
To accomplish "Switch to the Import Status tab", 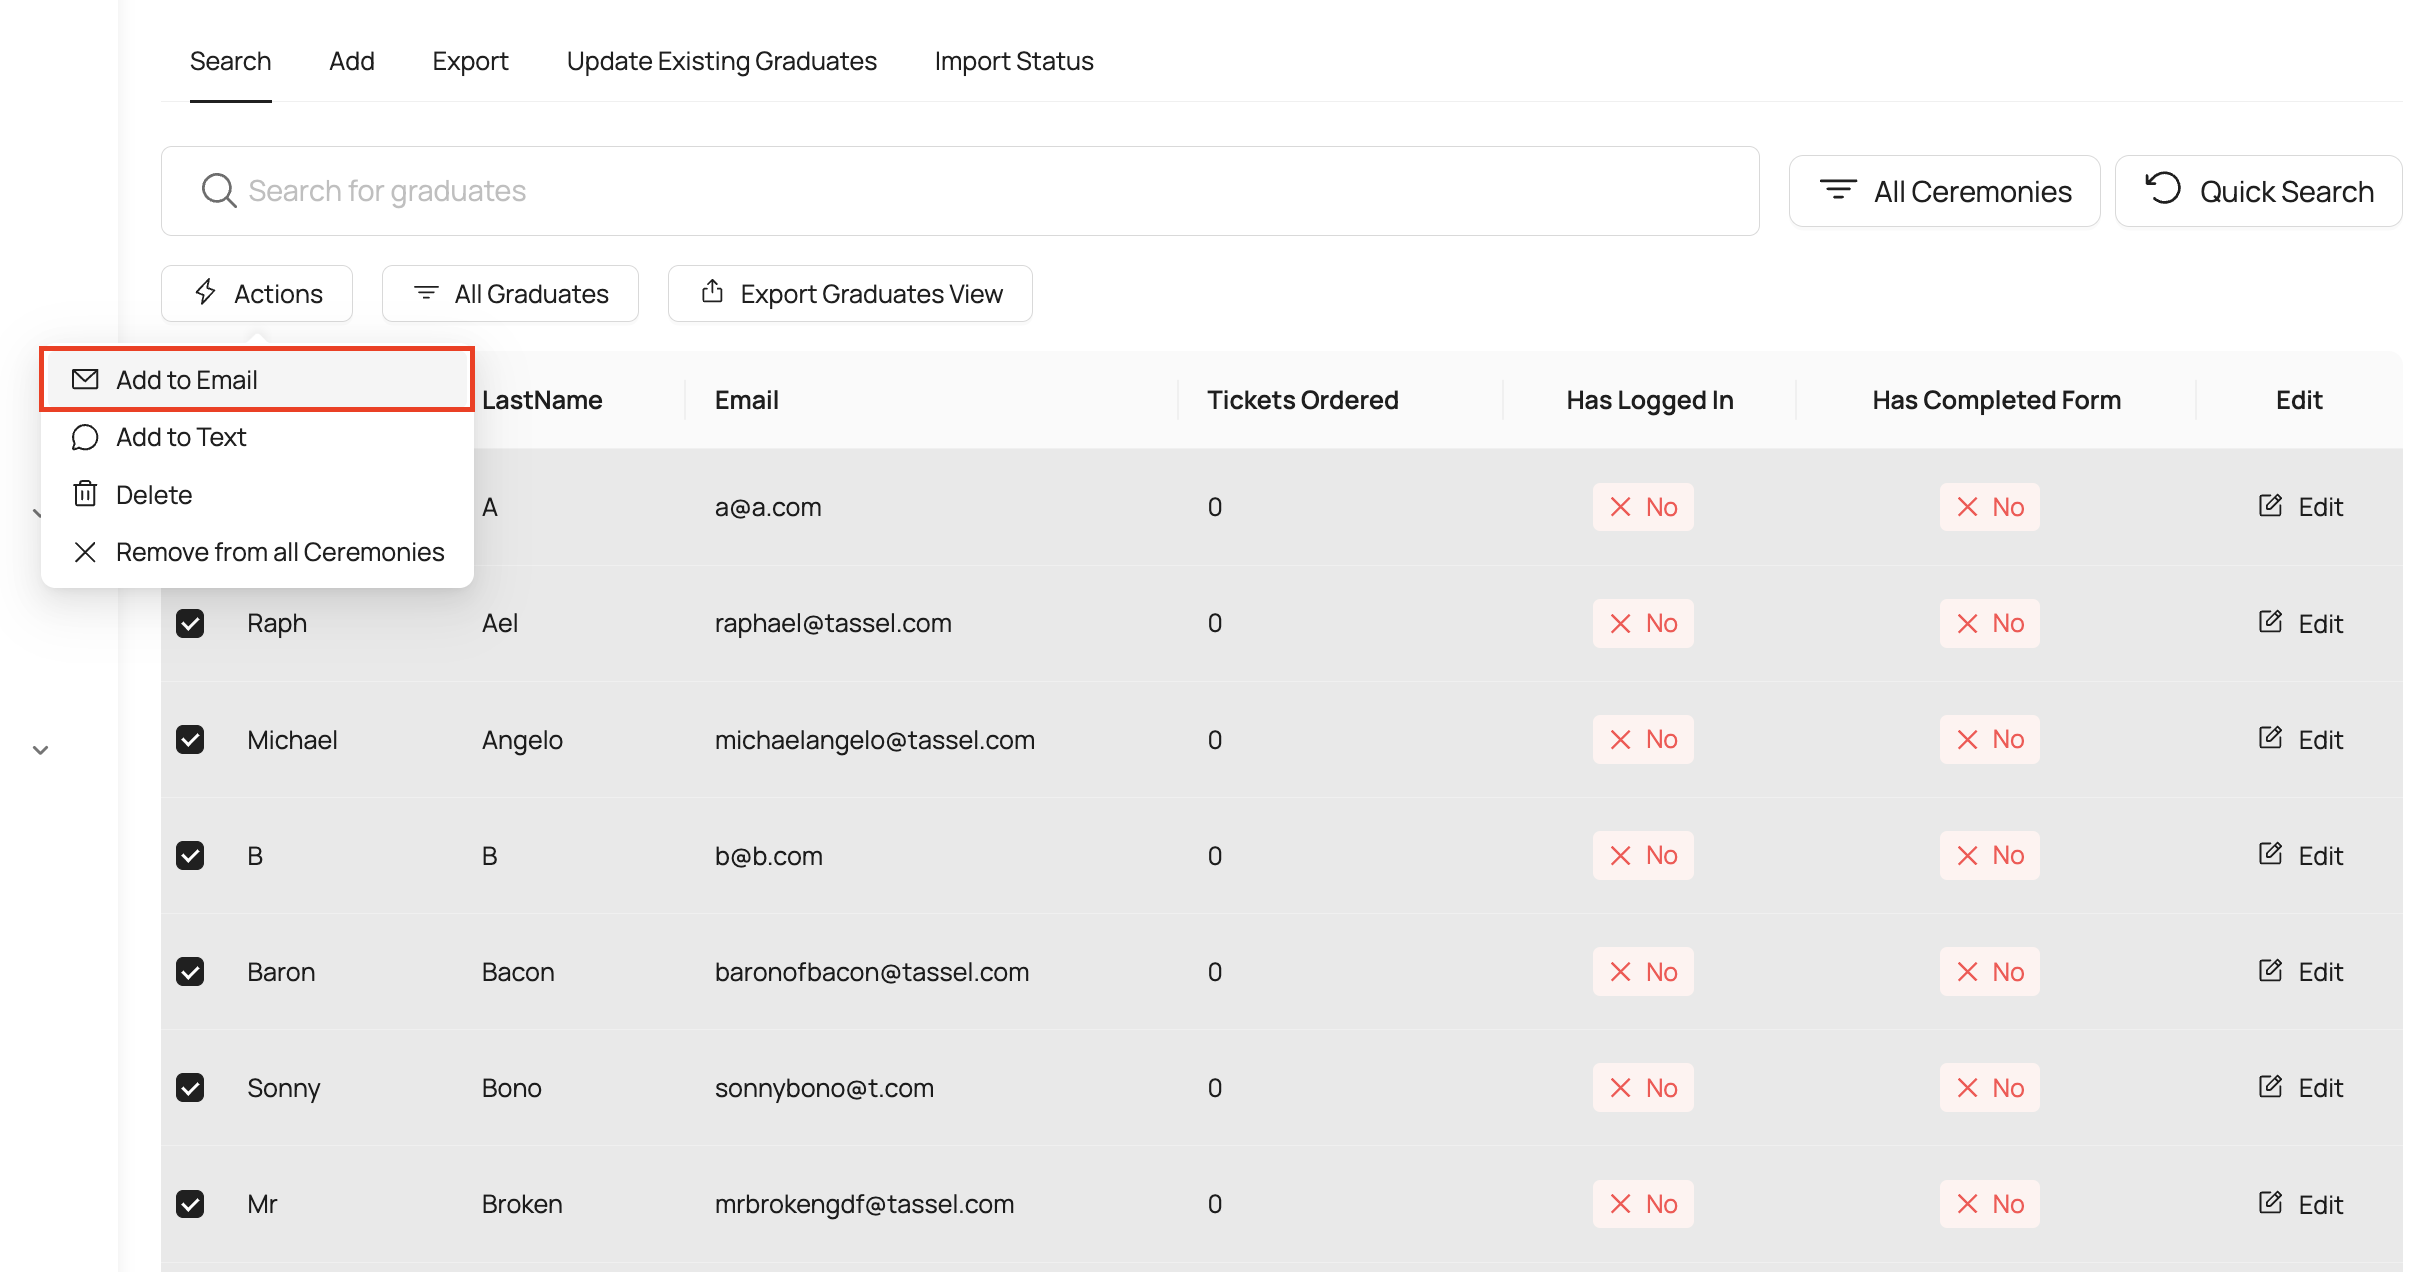I will coord(1013,61).
